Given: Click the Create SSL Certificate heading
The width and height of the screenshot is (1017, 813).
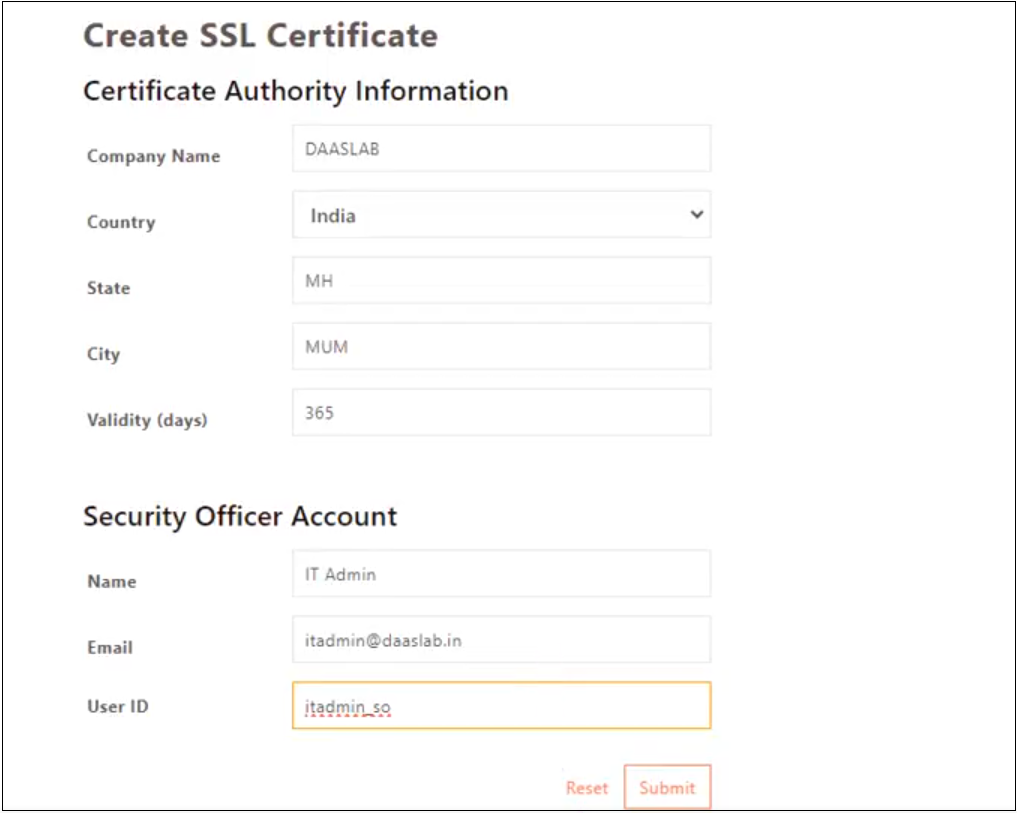Looking at the screenshot, I should (260, 36).
